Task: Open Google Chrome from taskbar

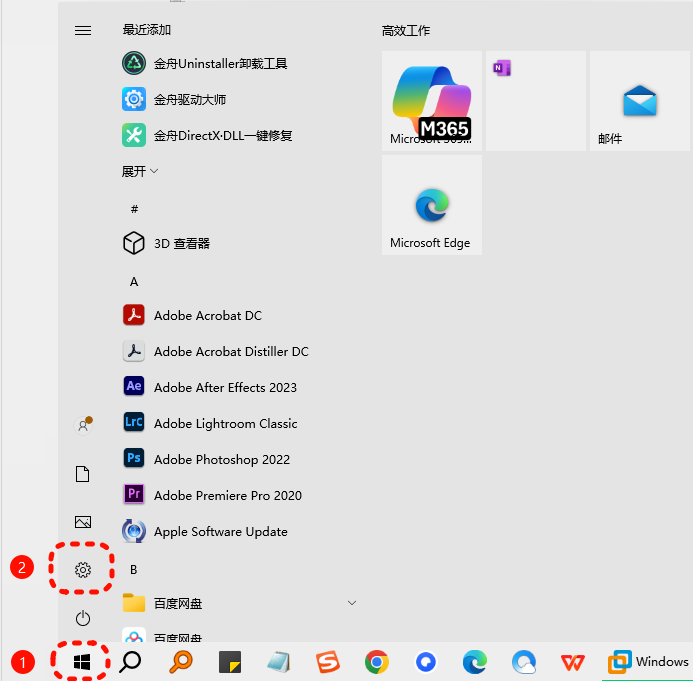Action: (x=377, y=662)
